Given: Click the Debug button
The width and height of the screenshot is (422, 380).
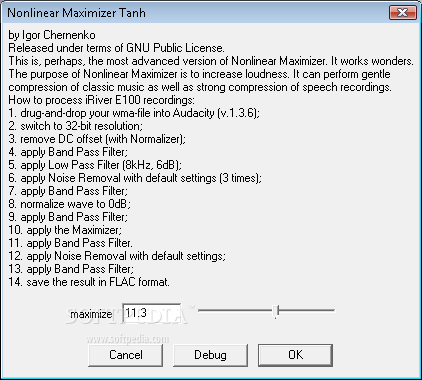Looking at the screenshot, I should coord(210,355).
